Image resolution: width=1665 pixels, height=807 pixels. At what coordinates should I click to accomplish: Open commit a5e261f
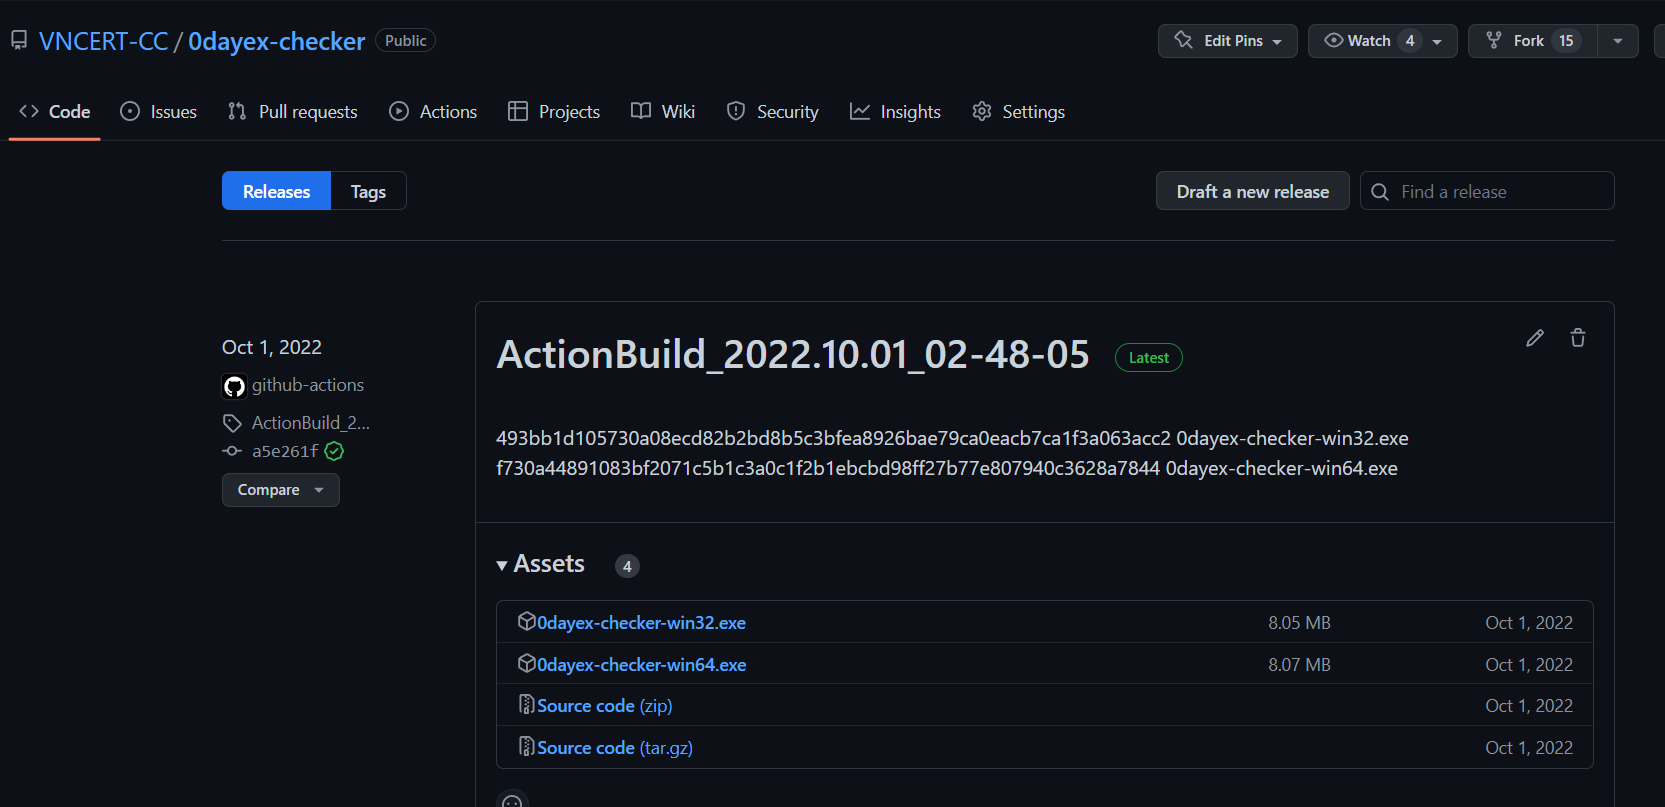click(285, 451)
